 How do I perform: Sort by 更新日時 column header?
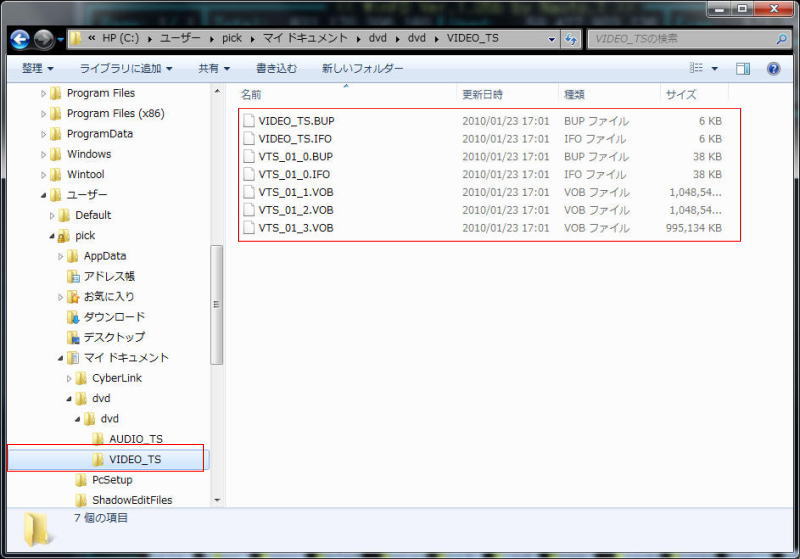pos(507,94)
